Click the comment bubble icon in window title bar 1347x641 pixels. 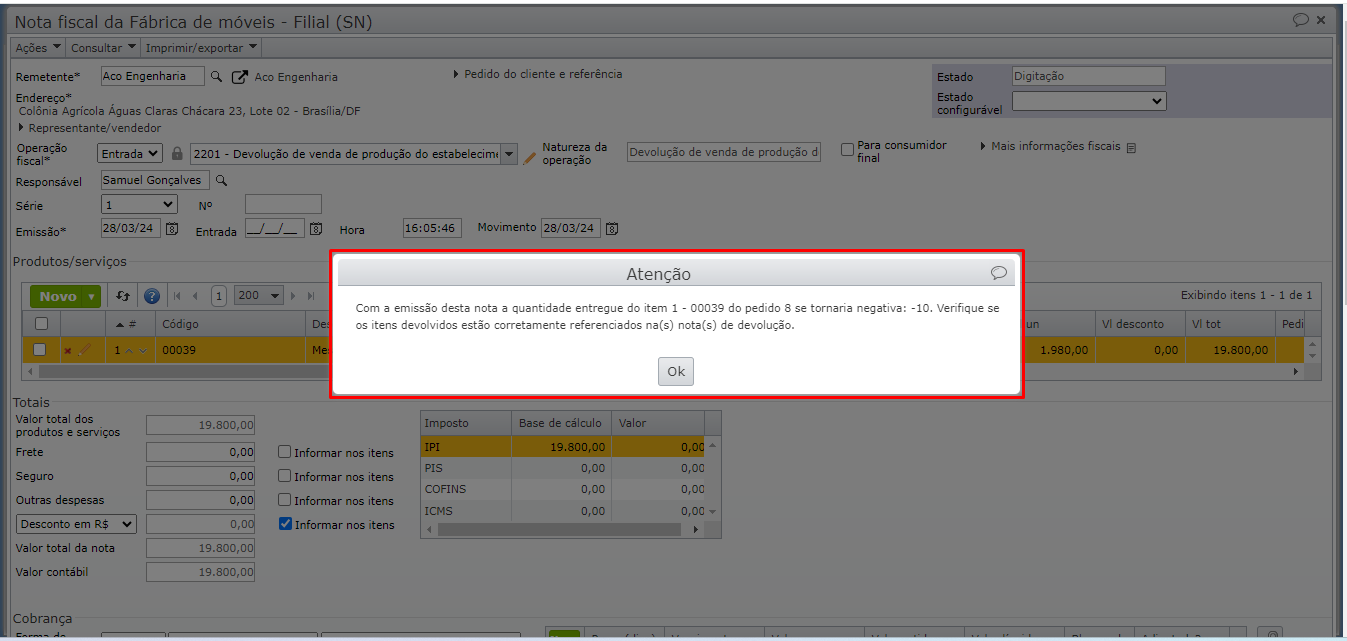[1301, 19]
